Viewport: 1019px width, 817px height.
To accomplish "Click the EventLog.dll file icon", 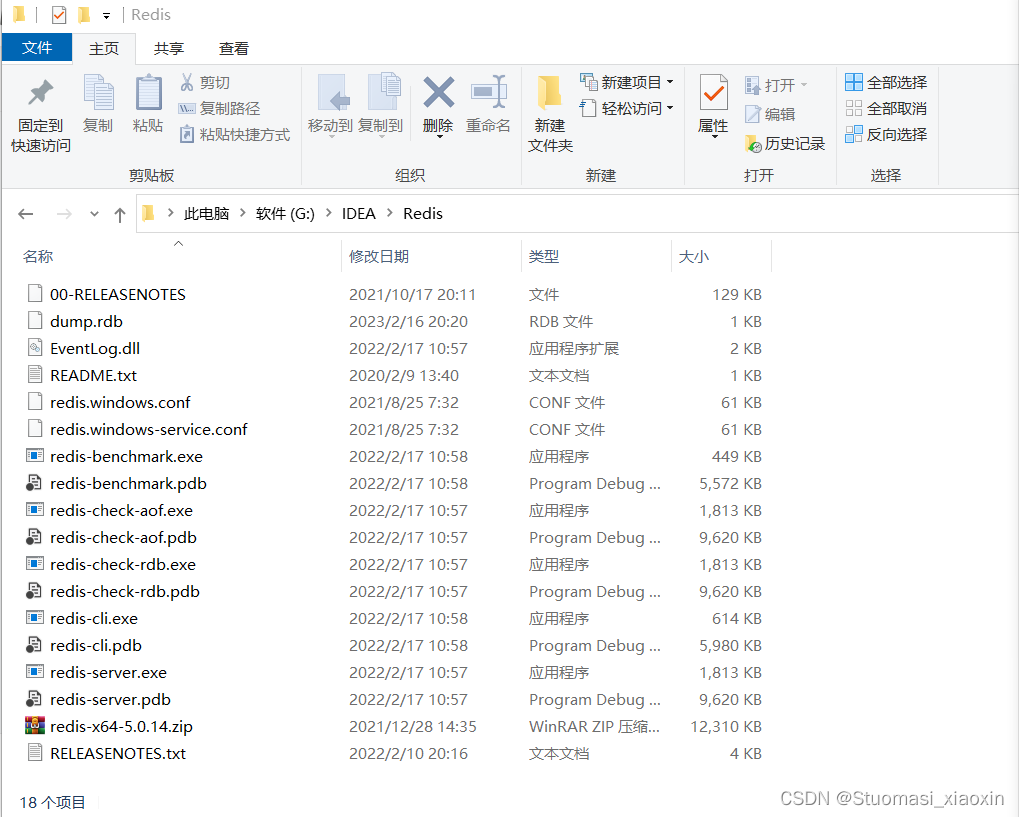I will point(35,348).
